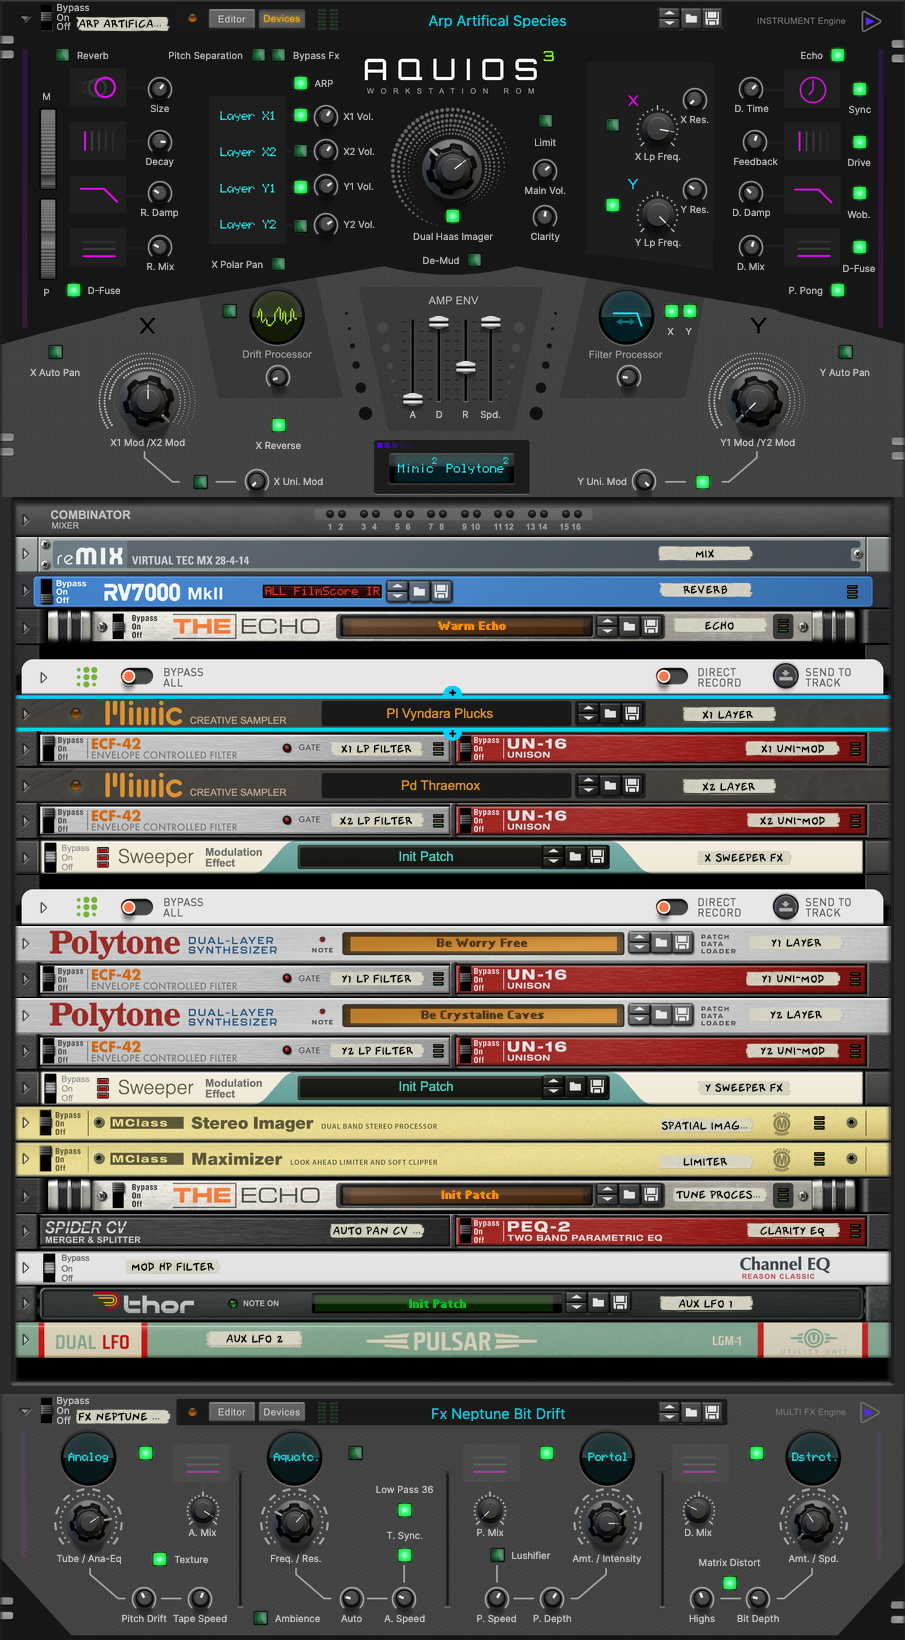Toggle the ARP LED button
Image resolution: width=905 pixels, height=1640 pixels.
click(x=300, y=83)
